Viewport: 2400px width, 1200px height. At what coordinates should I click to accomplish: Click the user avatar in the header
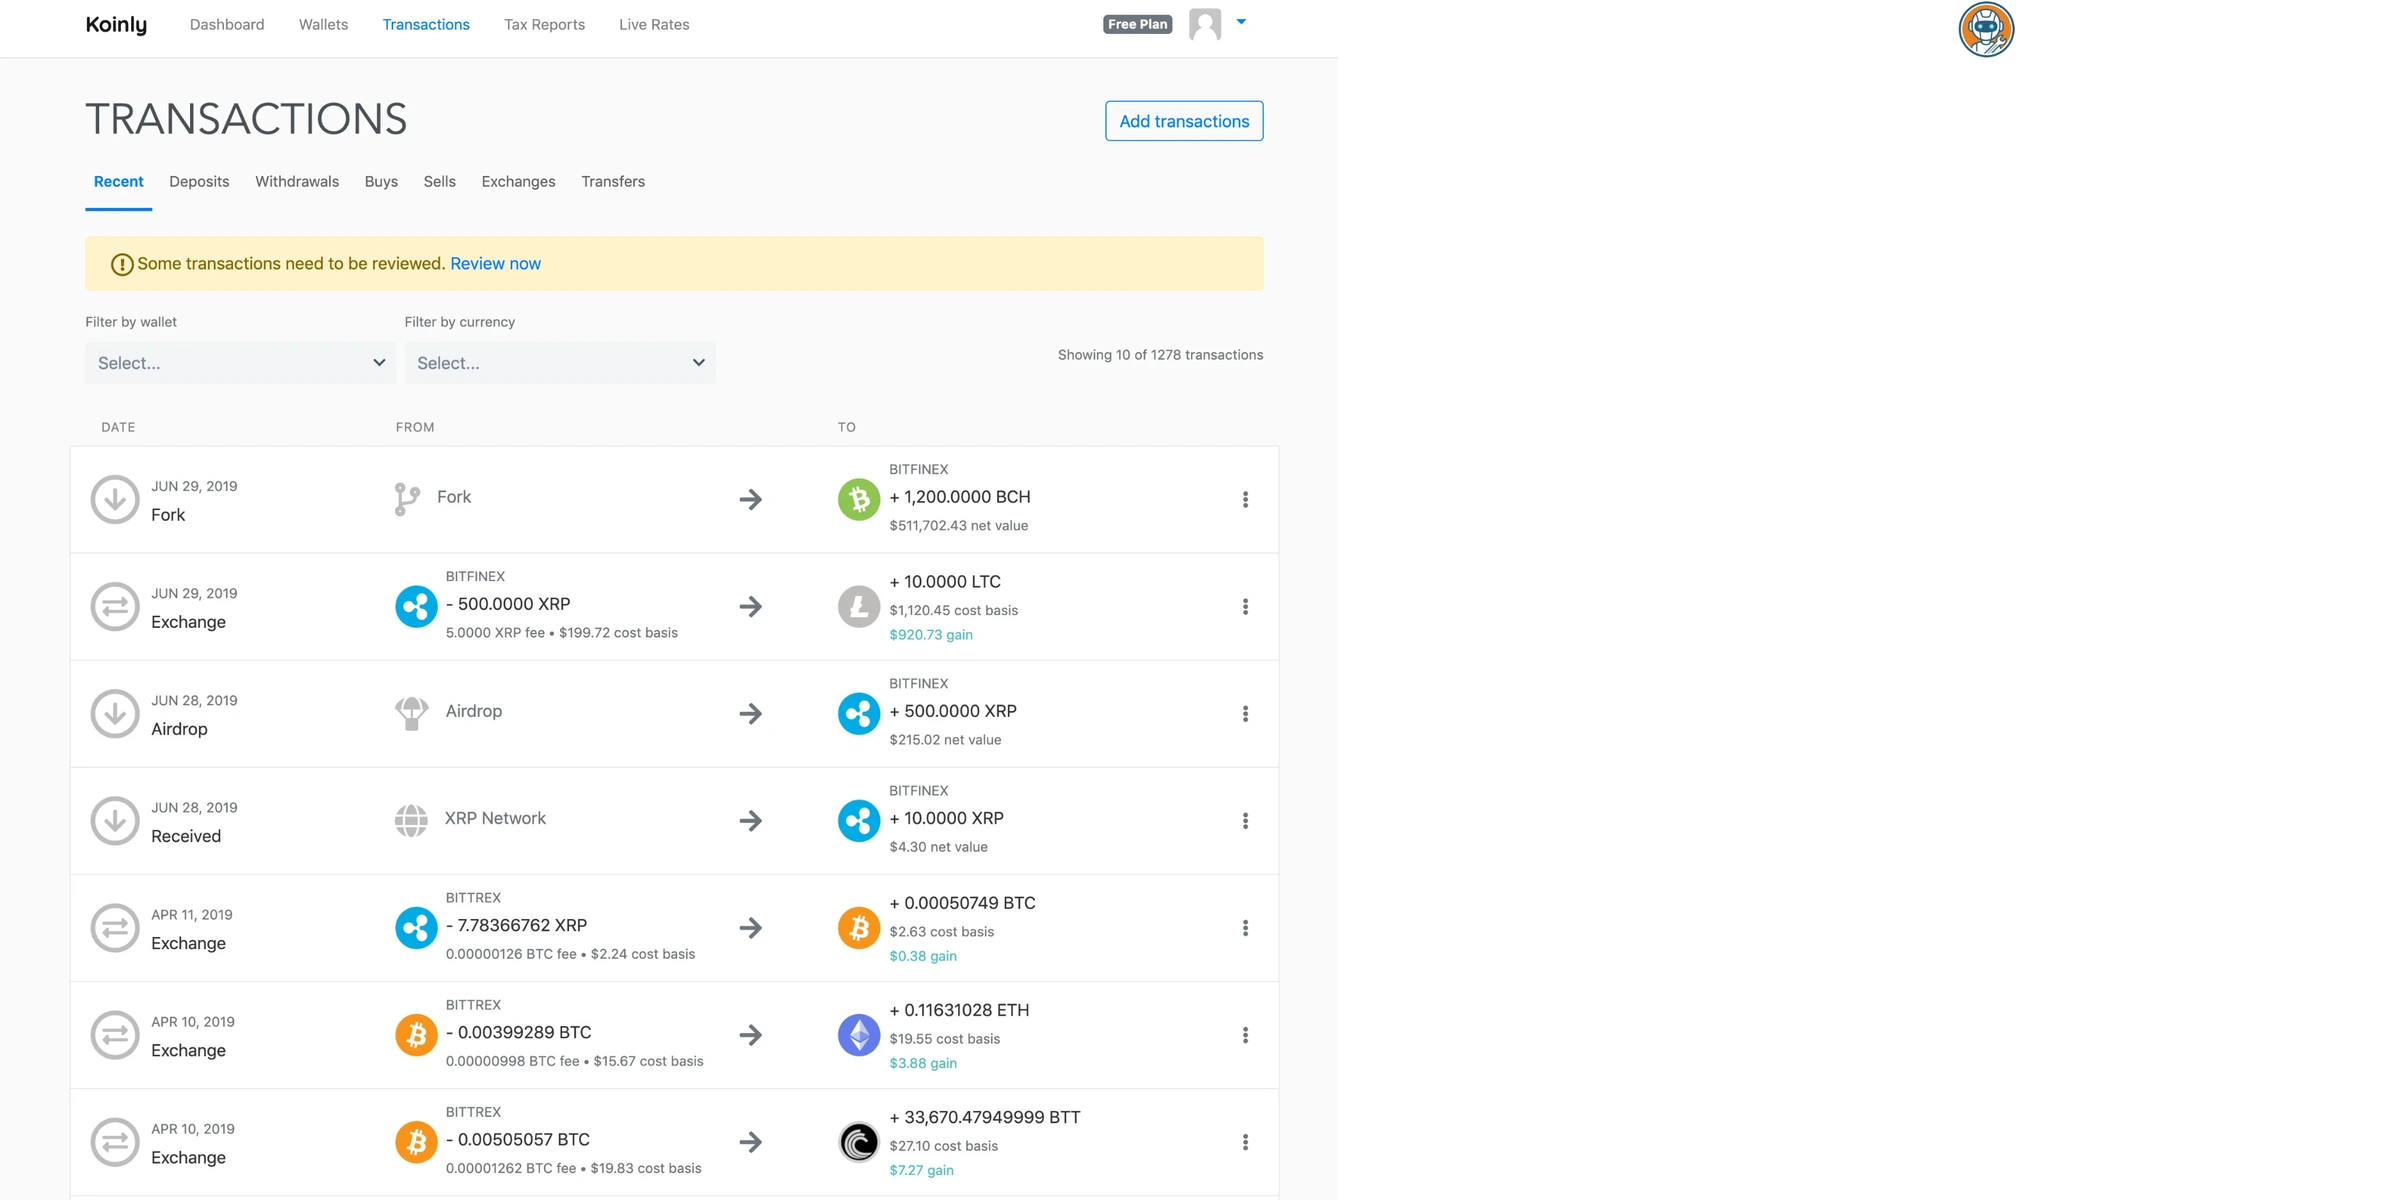[x=1206, y=23]
